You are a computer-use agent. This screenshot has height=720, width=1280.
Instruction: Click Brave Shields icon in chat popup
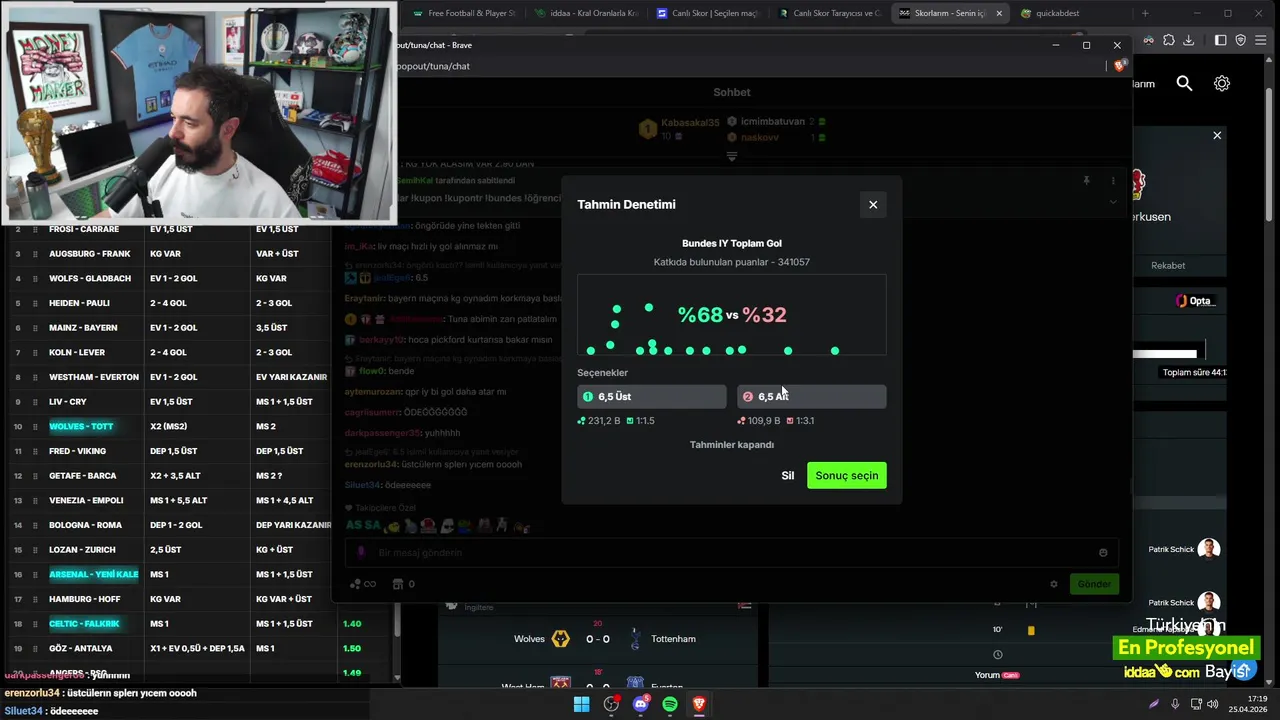coord(1119,66)
